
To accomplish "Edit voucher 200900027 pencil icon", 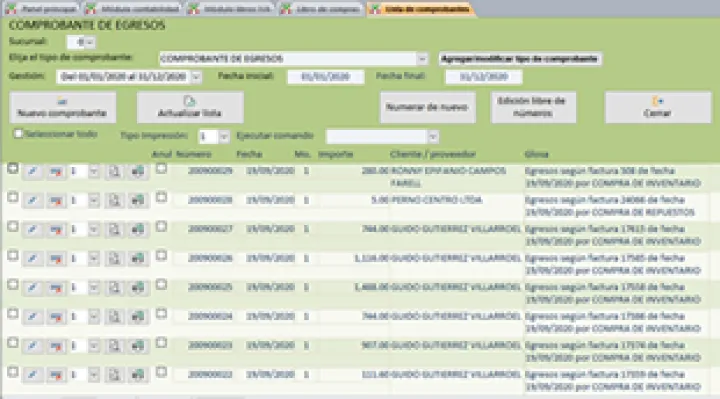I will pyautogui.click(x=33, y=230).
